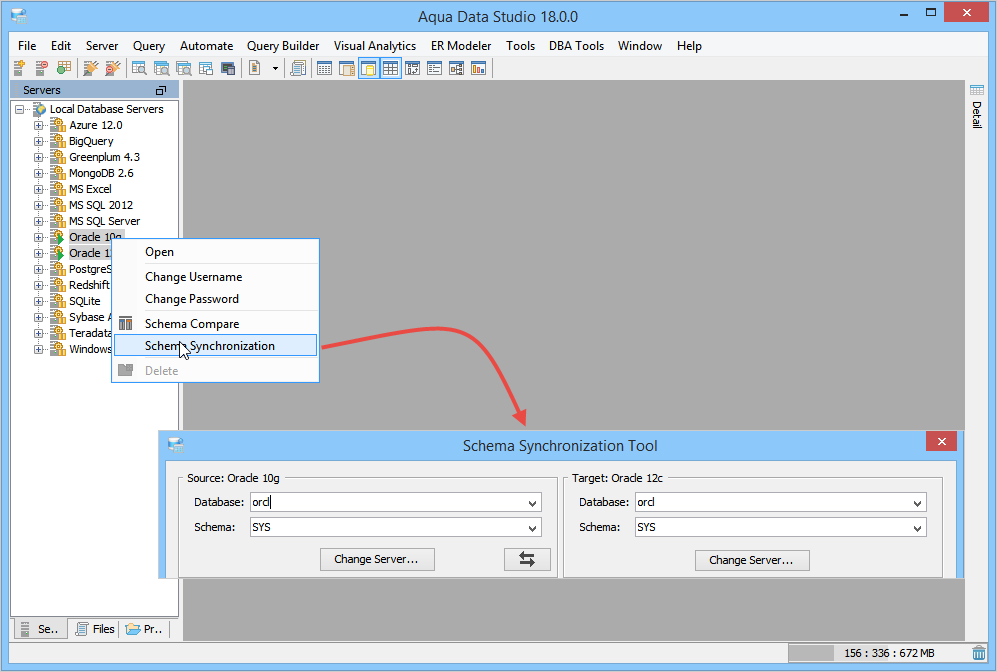Choose Schema Compare in context menu
The height and width of the screenshot is (672, 997).
tap(216, 324)
